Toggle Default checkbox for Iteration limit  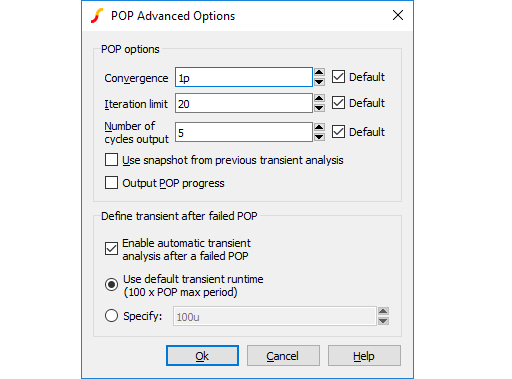tap(338, 103)
